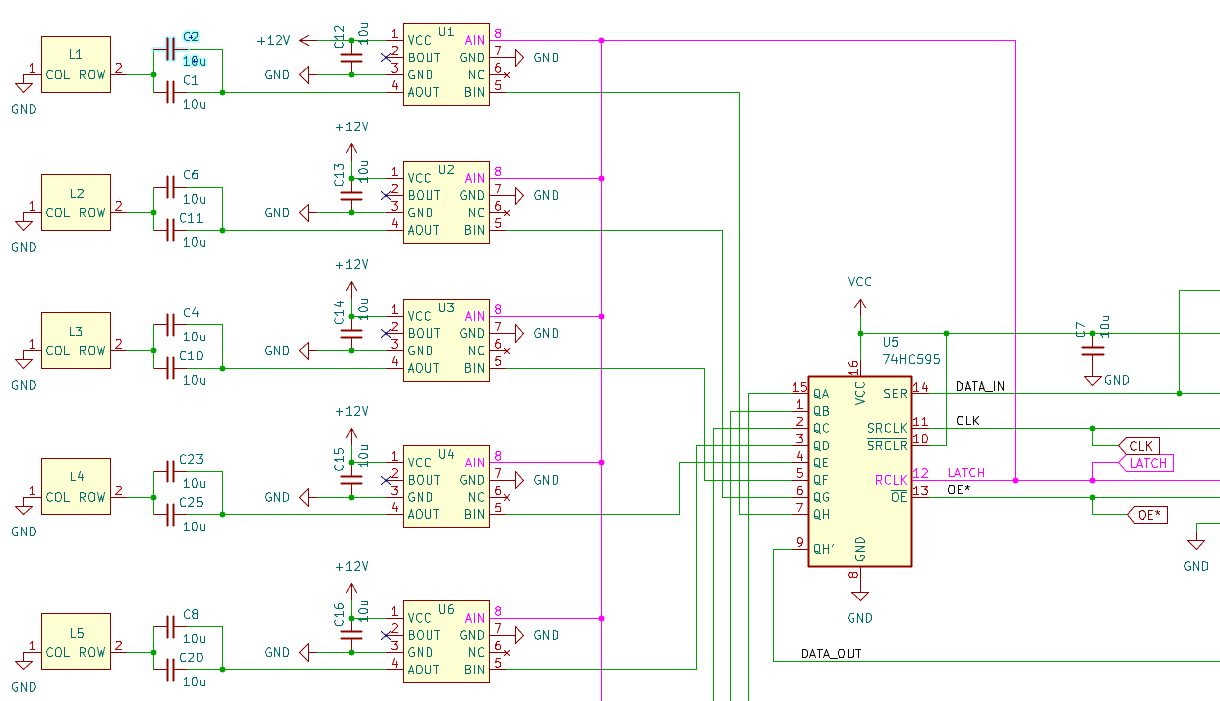Select capacitor C4 symbol

[170, 323]
